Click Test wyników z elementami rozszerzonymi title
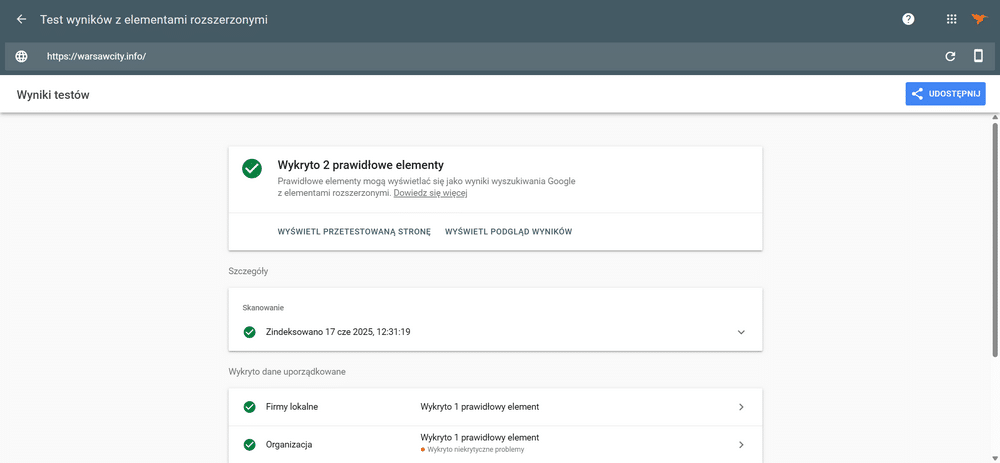Viewport: 1000px width, 463px height. click(x=154, y=20)
